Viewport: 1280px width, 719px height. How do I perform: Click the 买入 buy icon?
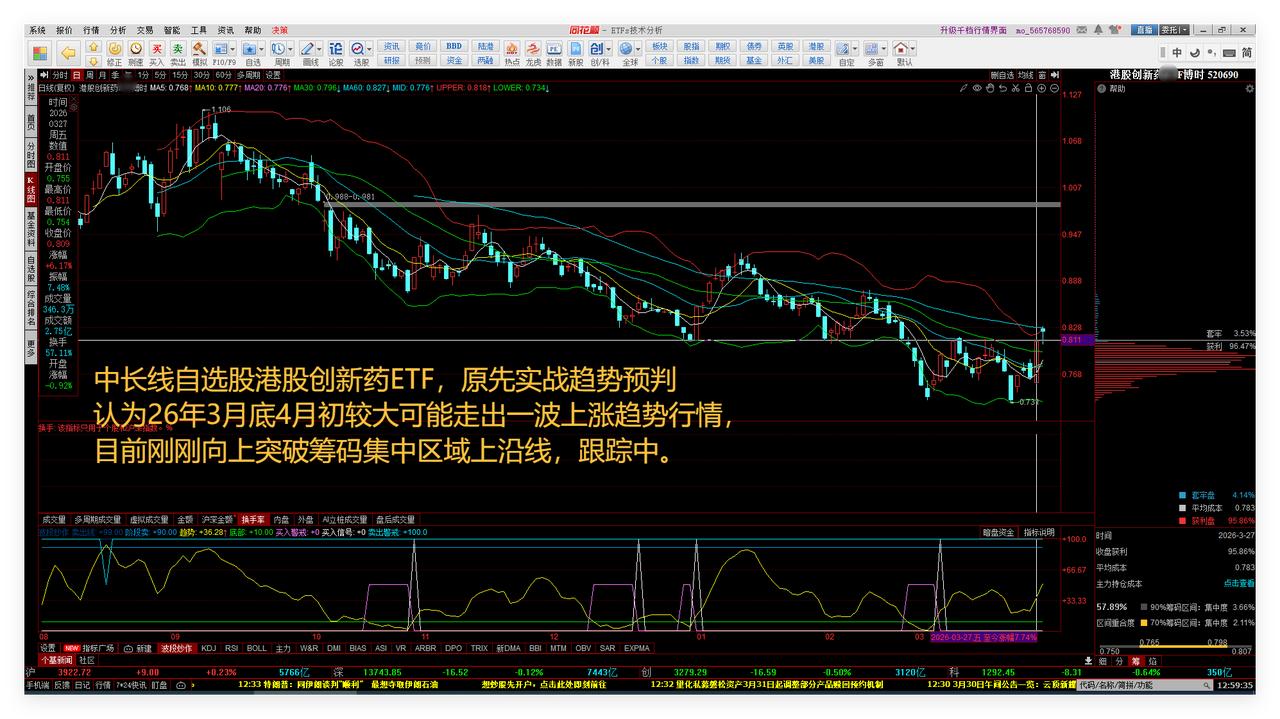(157, 53)
